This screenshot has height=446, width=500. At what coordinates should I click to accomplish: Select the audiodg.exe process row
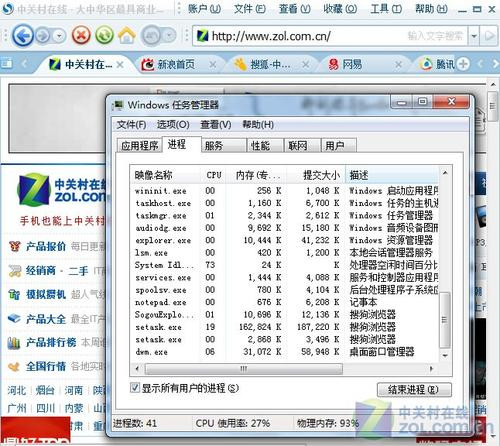(x=285, y=228)
